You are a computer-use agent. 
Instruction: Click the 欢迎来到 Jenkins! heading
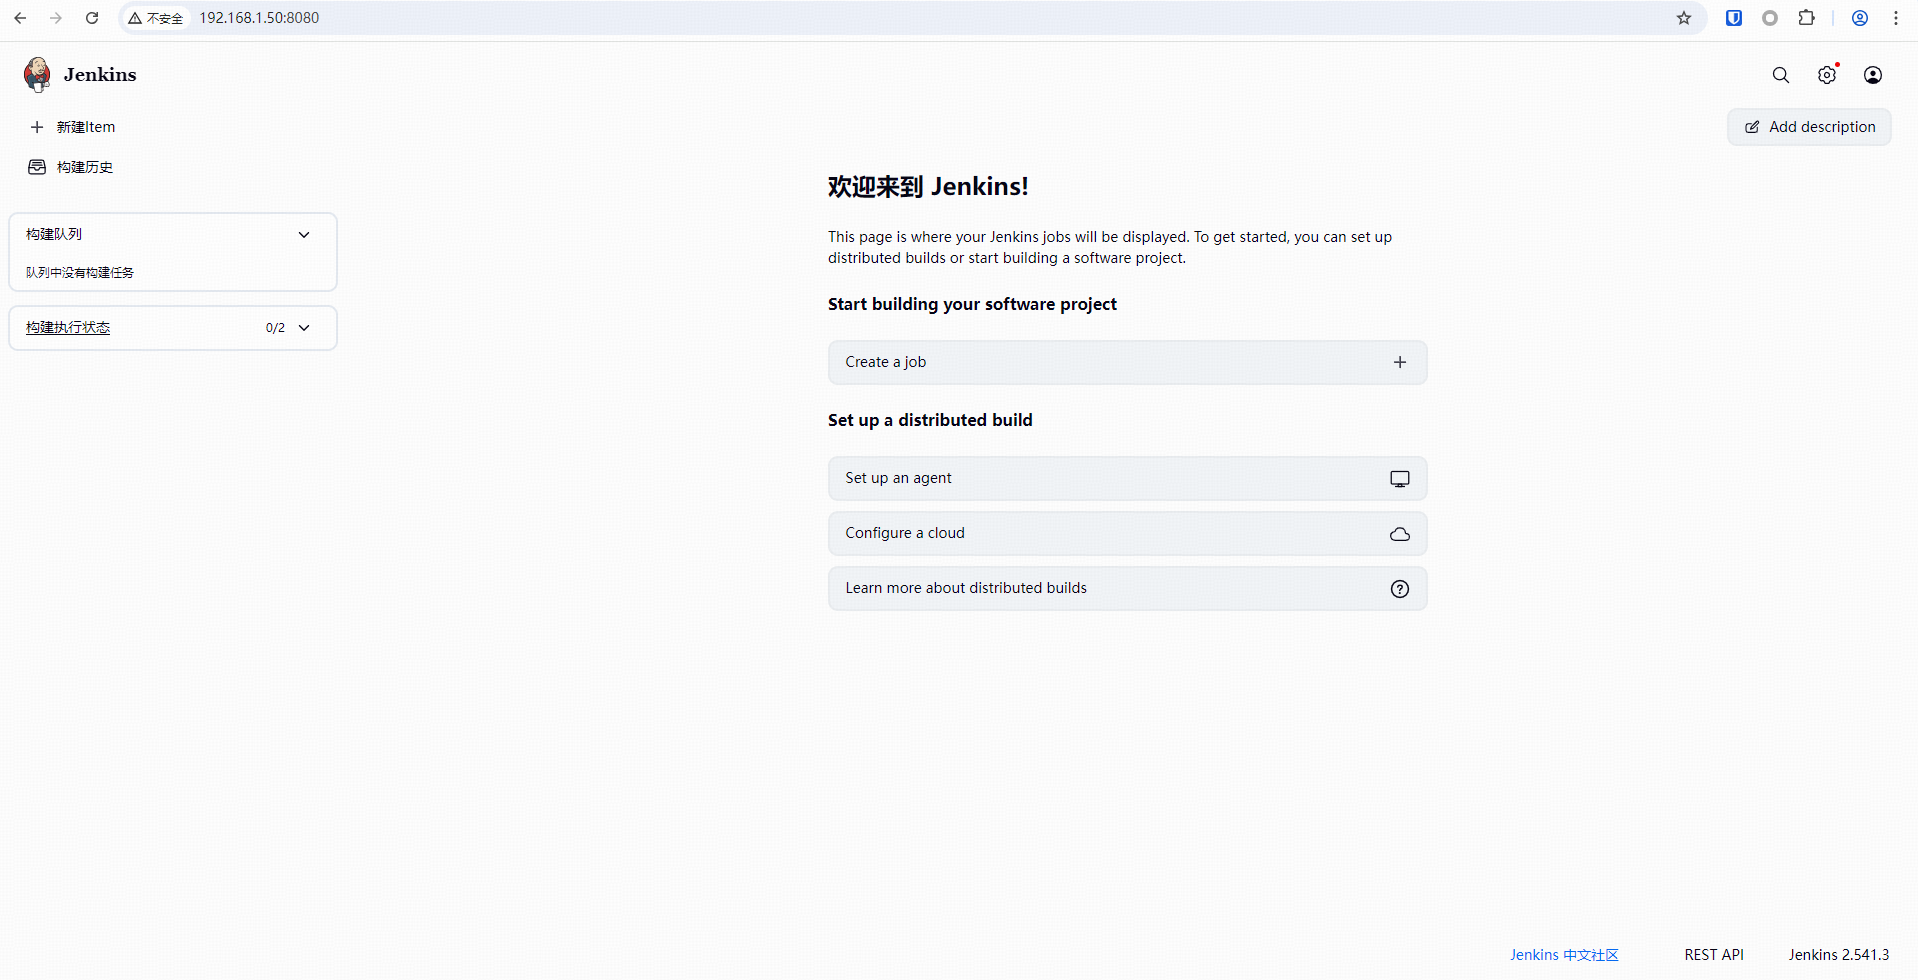[x=928, y=187]
